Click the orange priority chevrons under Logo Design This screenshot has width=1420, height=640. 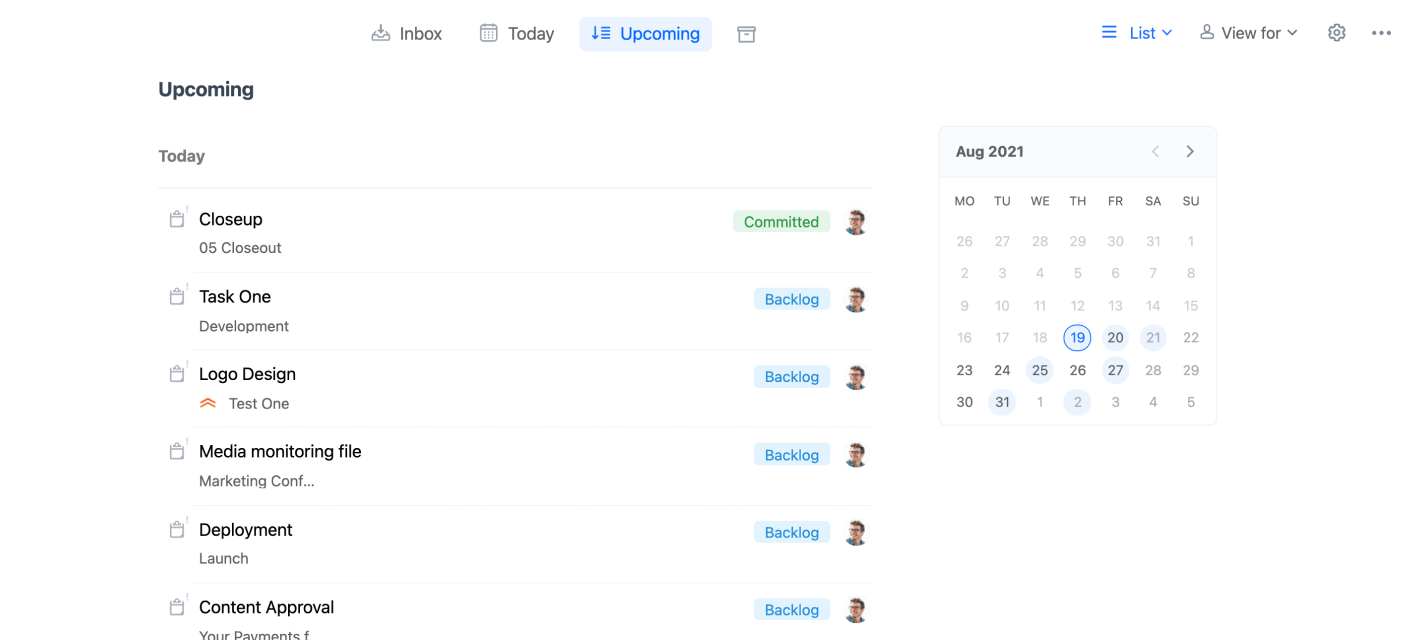[208, 404]
